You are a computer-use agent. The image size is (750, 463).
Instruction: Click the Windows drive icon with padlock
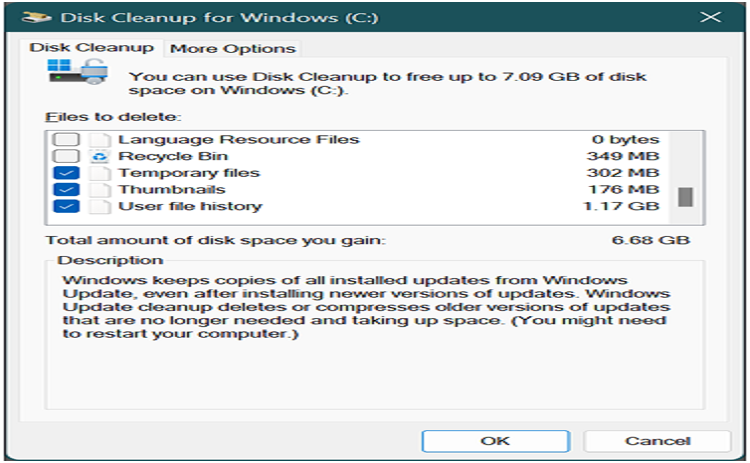(x=78, y=71)
